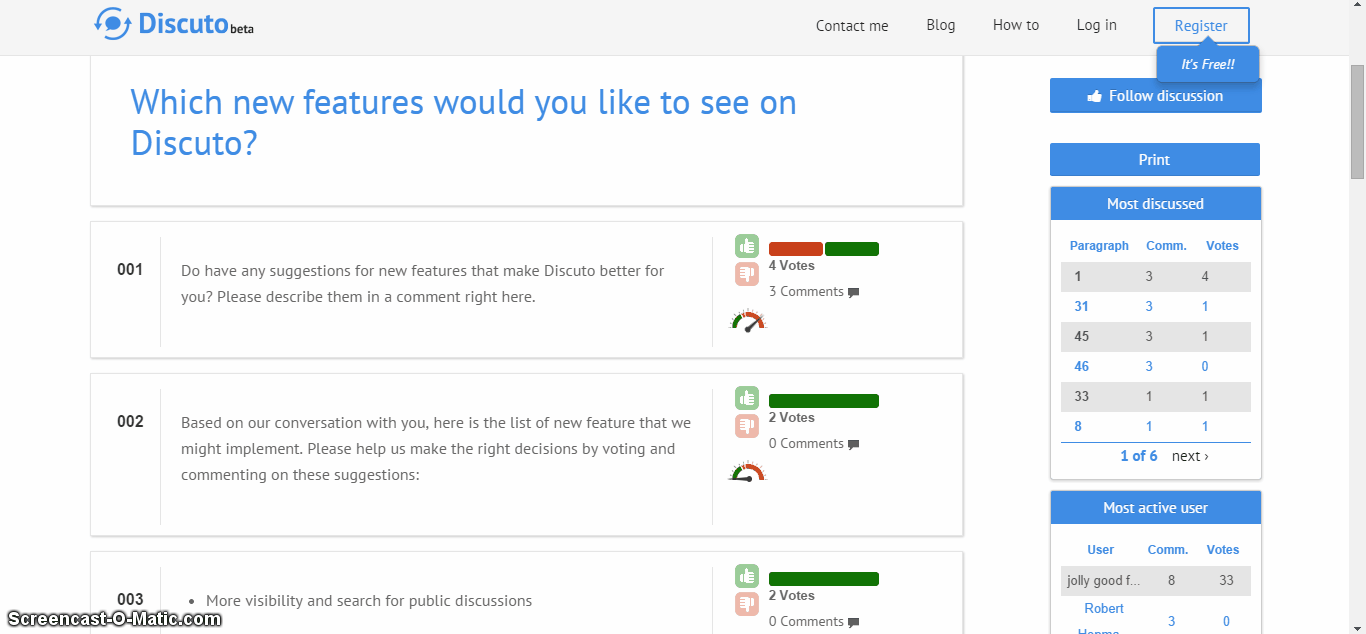Image resolution: width=1366 pixels, height=634 pixels.
Task: Click '2 Votes' on paragraph 002
Action: point(792,418)
